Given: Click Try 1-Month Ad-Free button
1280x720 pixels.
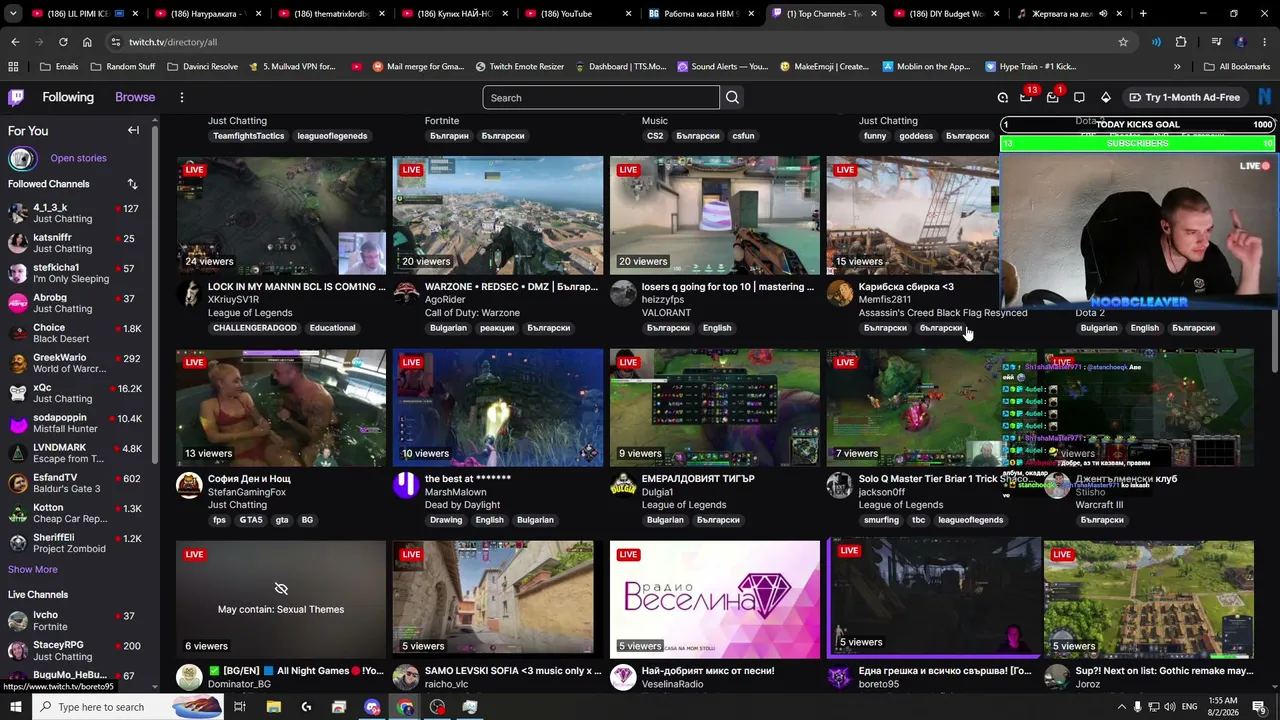Looking at the screenshot, I should [x=1184, y=97].
